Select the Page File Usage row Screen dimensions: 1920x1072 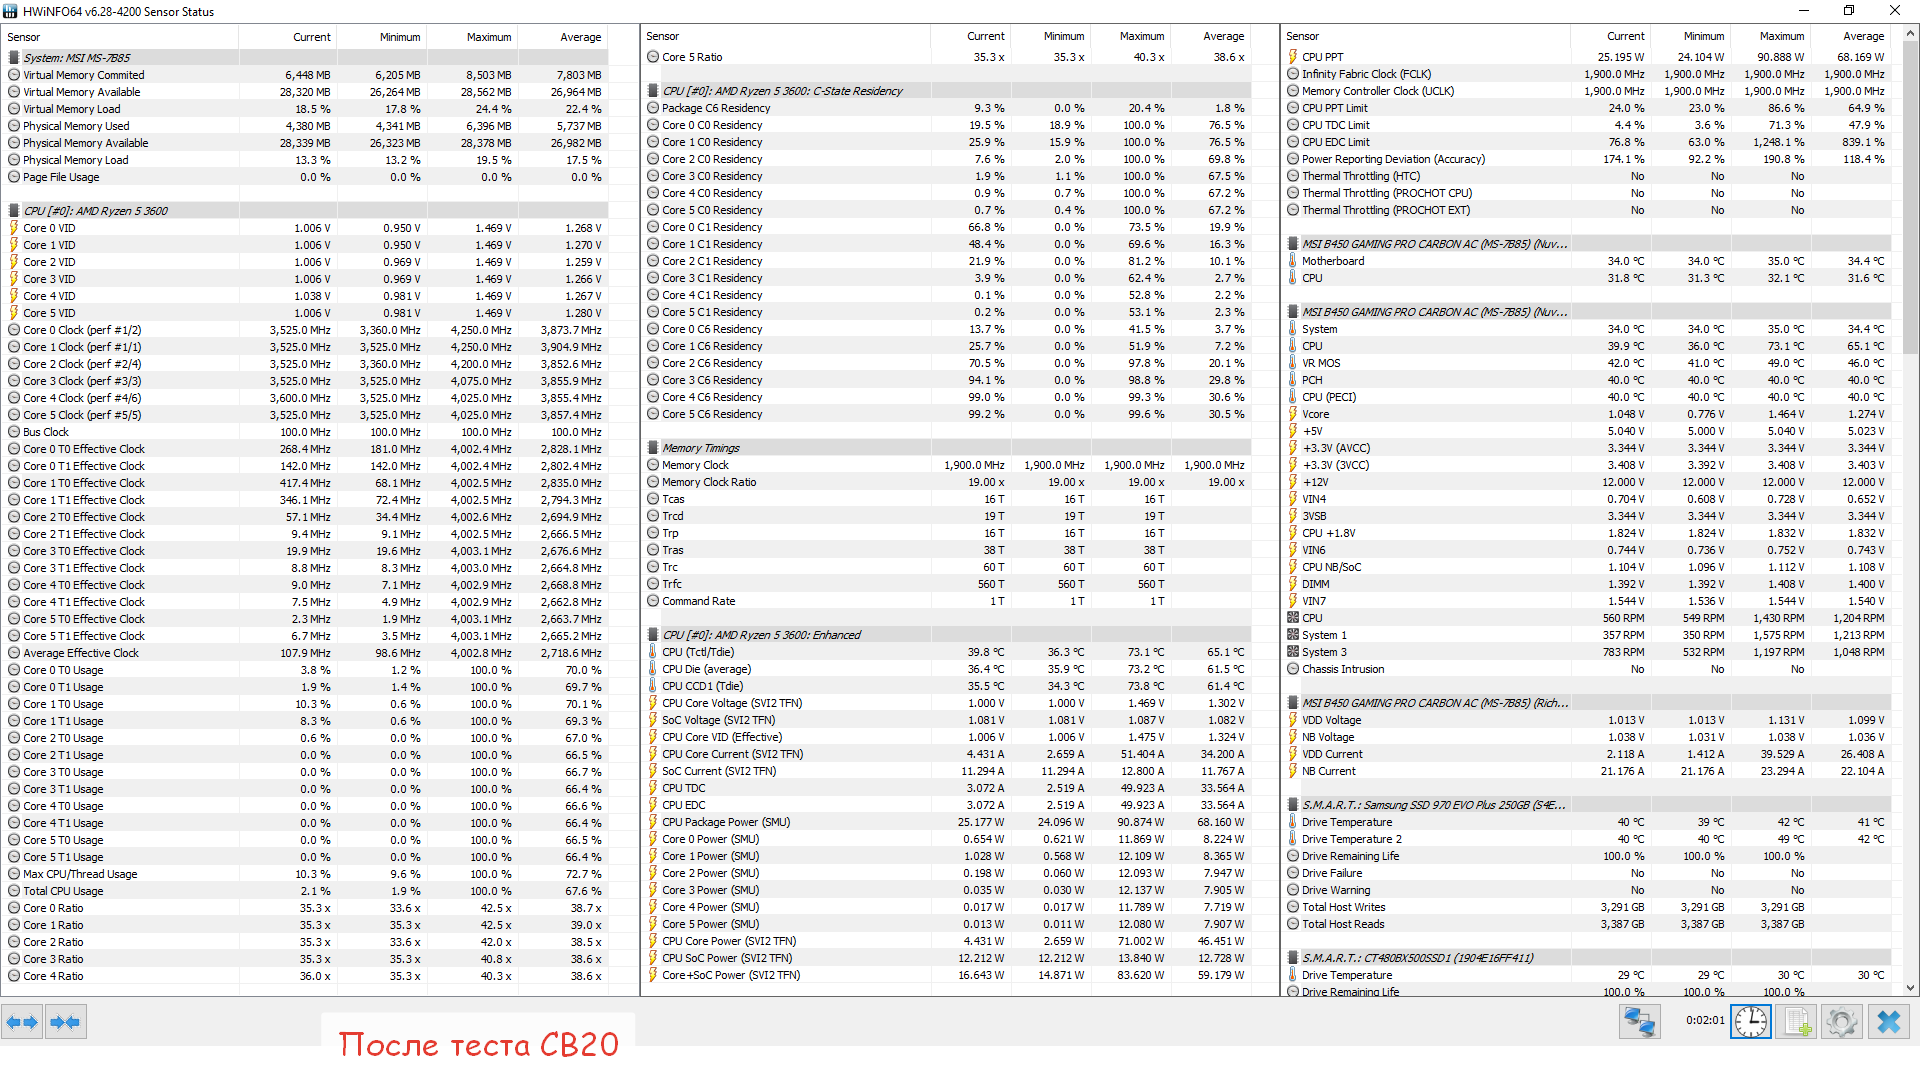(306, 177)
